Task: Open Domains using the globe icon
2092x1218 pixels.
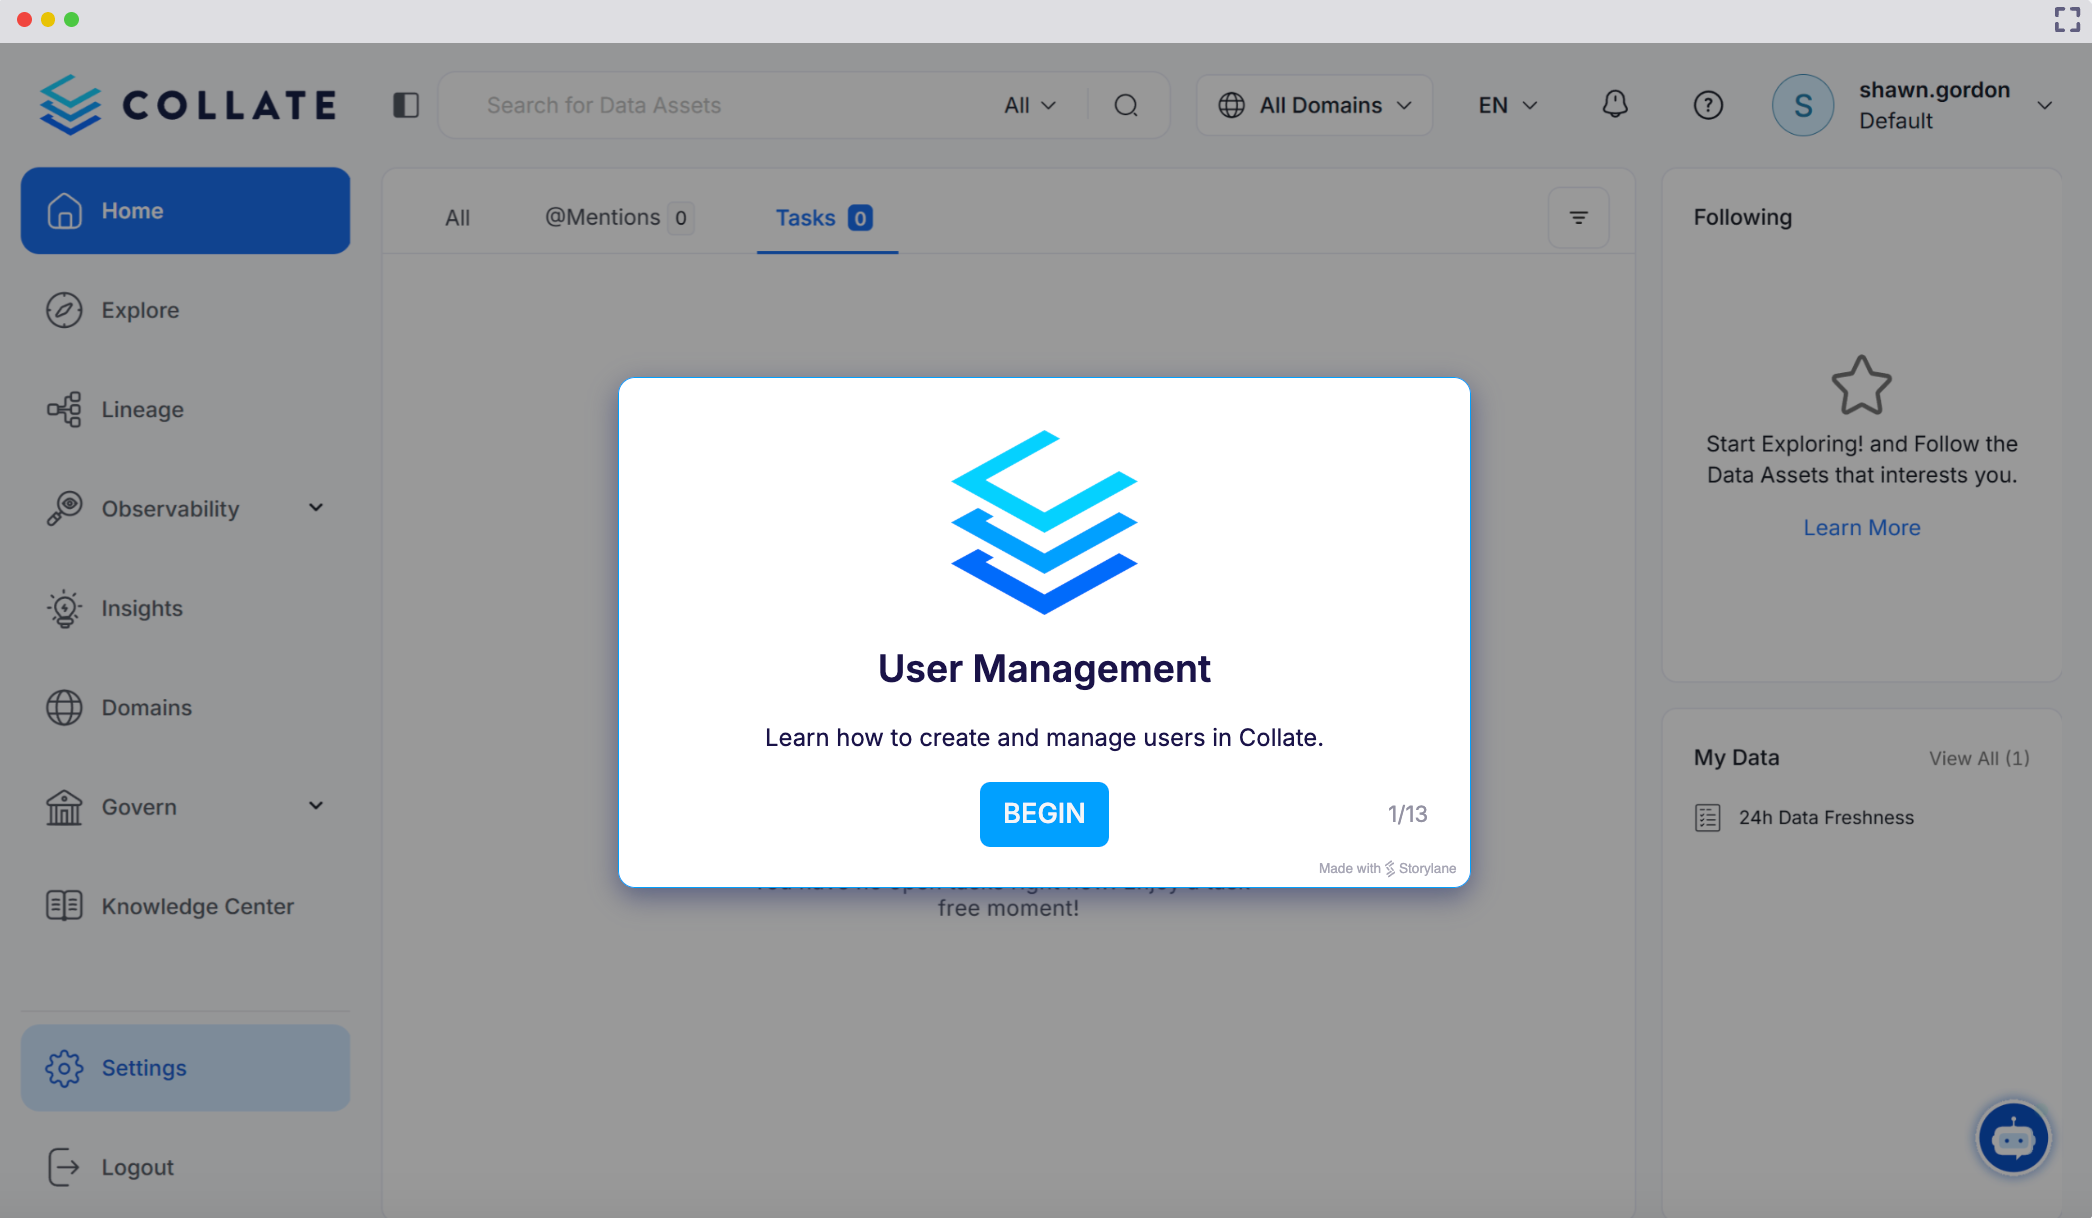Action: (64, 707)
